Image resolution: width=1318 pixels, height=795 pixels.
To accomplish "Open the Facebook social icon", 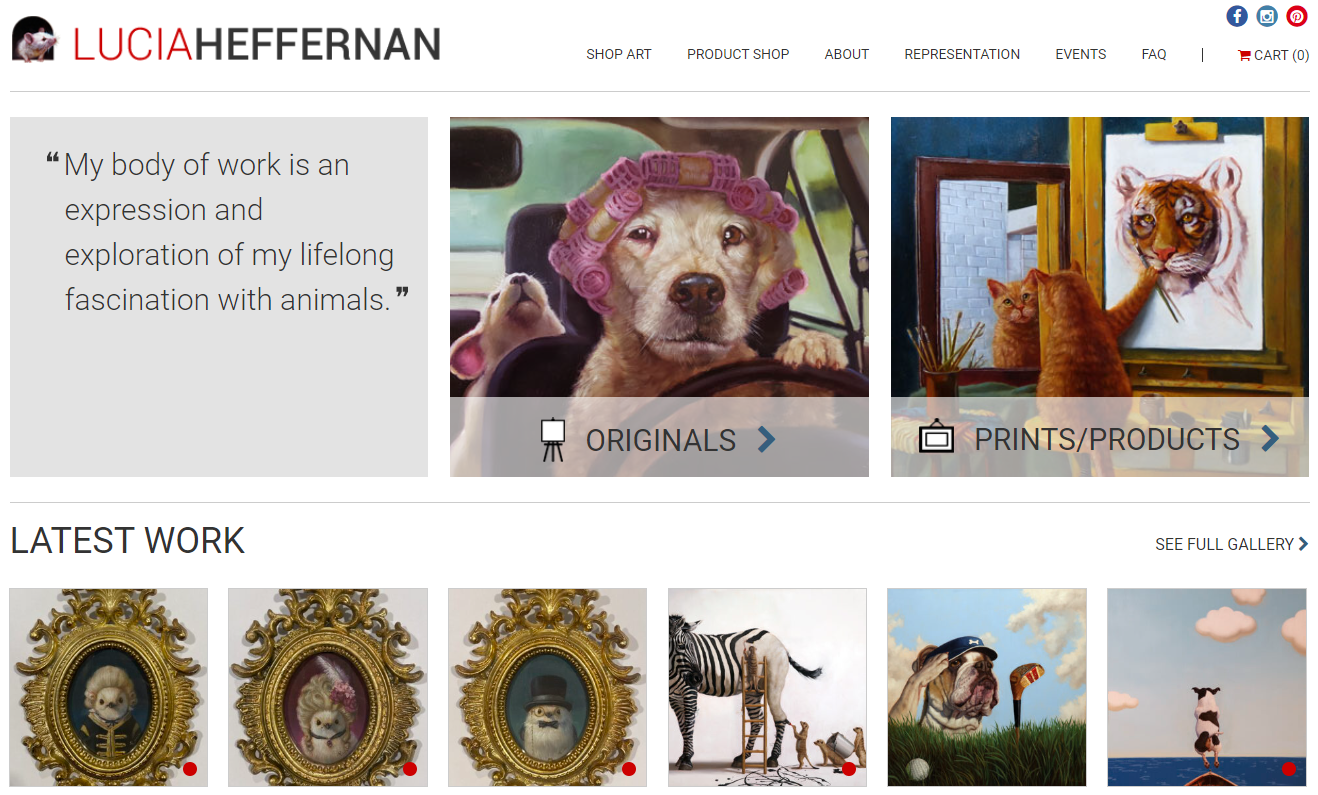I will 1237,16.
